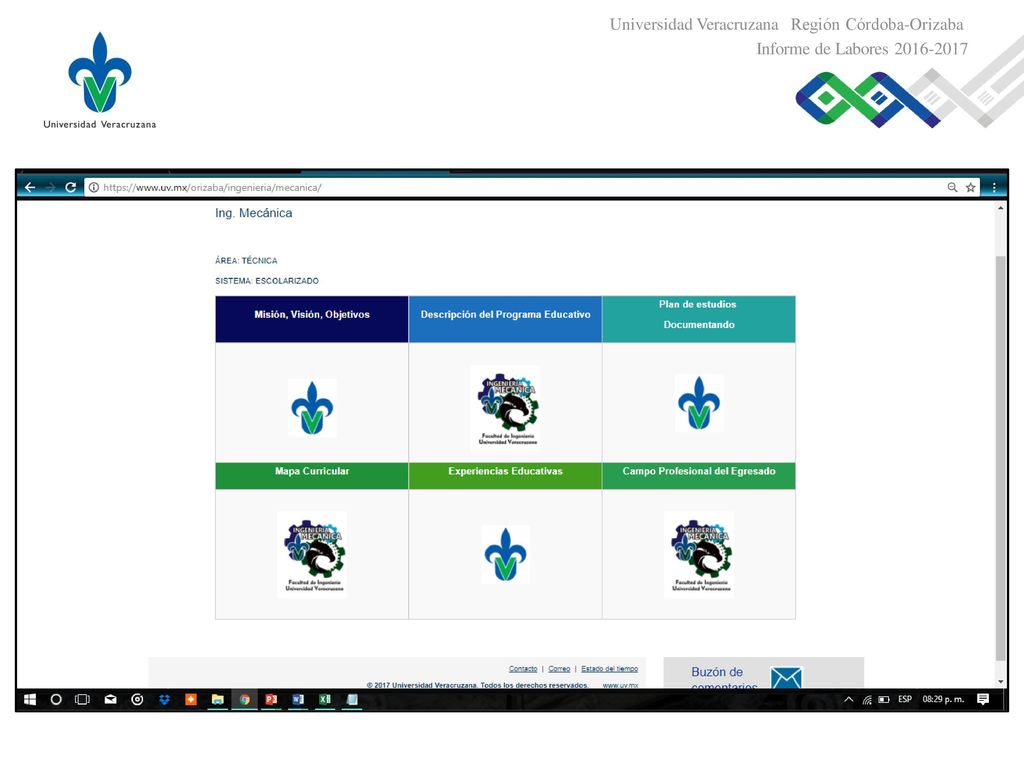1024x768 pixels.
Task: Click the orange app icon in taskbar
Action: click(x=191, y=699)
